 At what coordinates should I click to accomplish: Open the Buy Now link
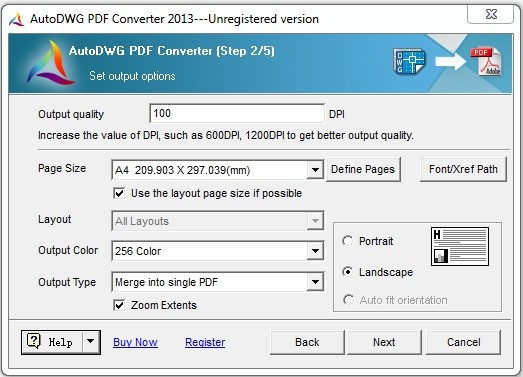click(135, 342)
